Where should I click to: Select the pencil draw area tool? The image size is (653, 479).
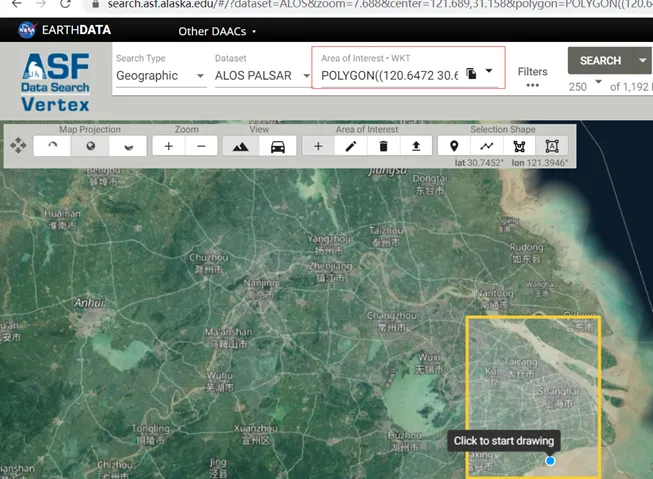coord(351,146)
